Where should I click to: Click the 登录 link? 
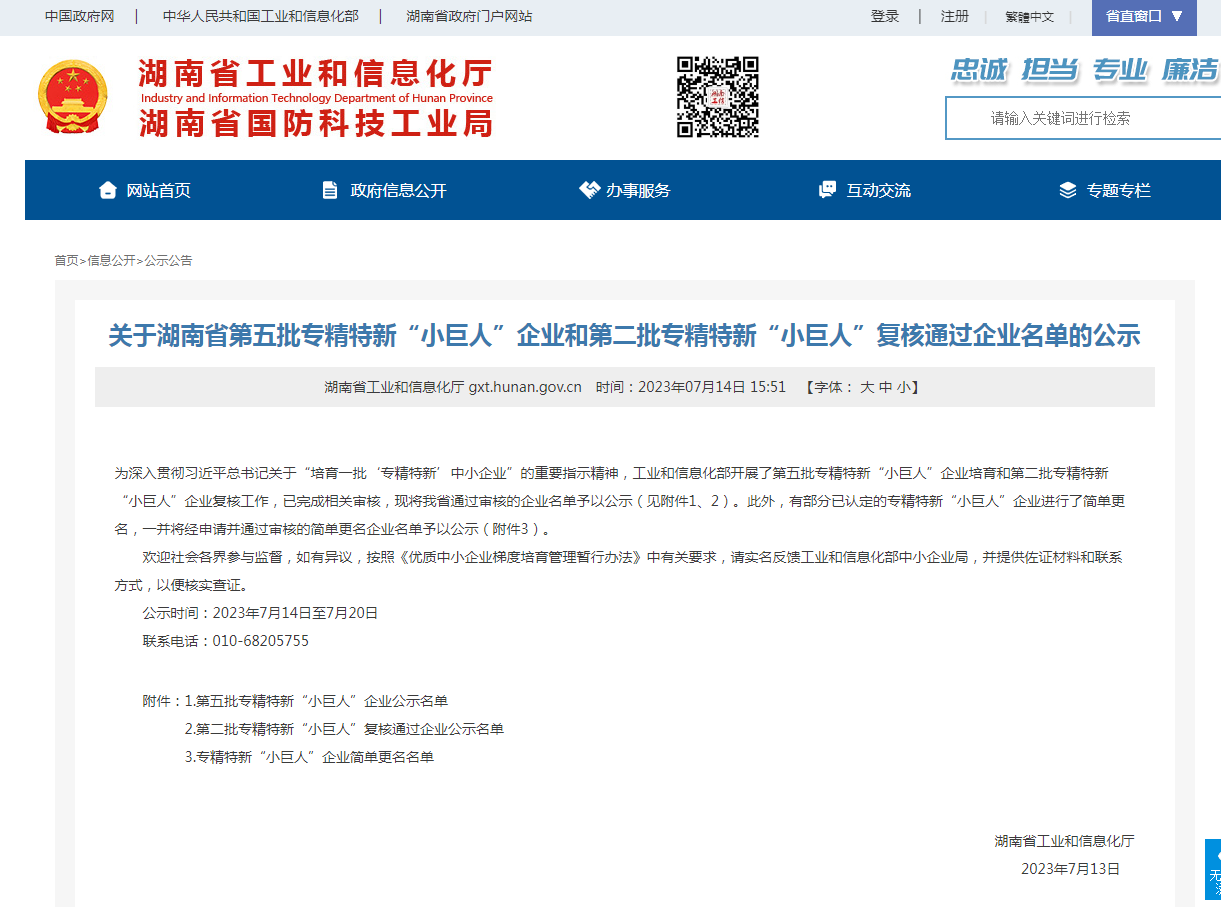885,16
